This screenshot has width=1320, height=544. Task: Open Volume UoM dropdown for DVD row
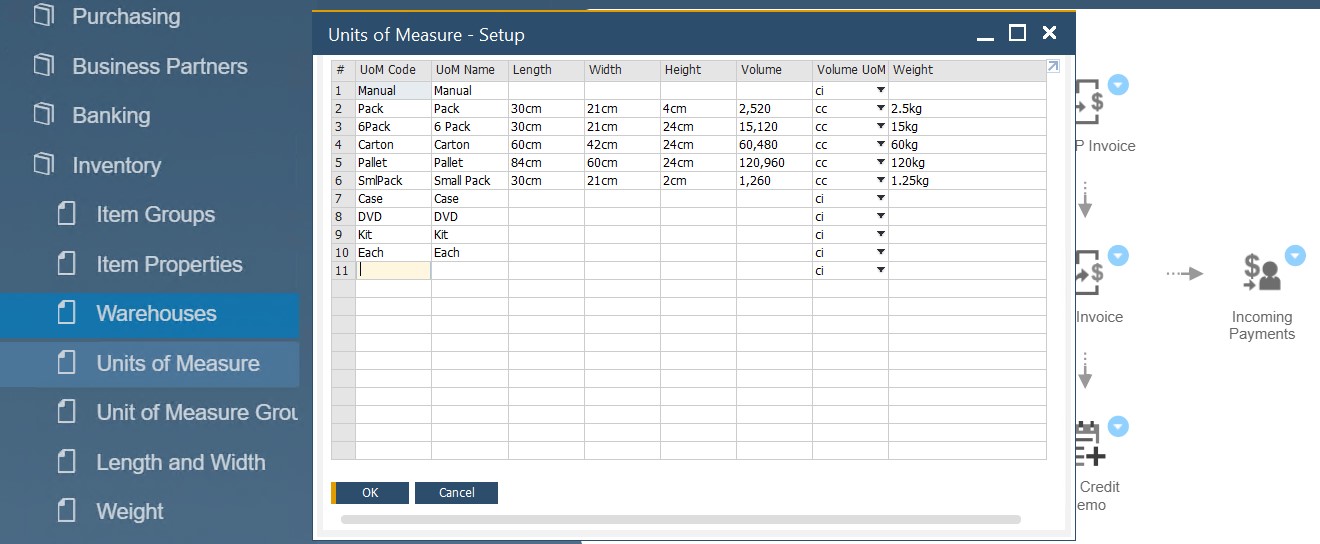coord(881,216)
